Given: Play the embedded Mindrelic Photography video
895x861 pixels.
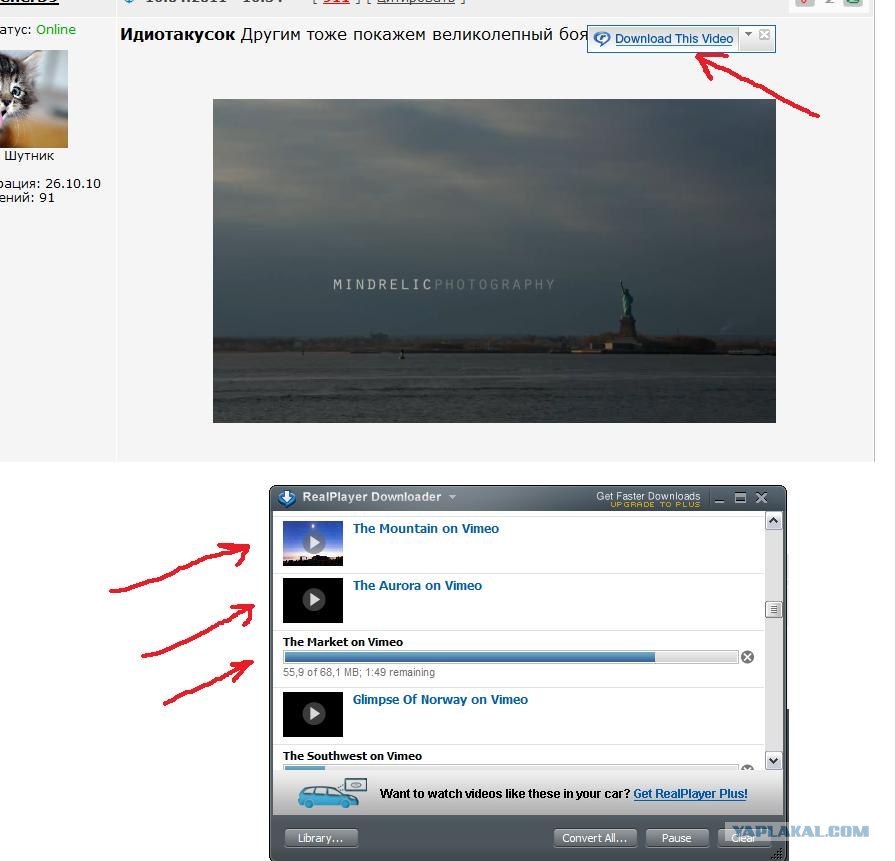Looking at the screenshot, I should click(494, 261).
